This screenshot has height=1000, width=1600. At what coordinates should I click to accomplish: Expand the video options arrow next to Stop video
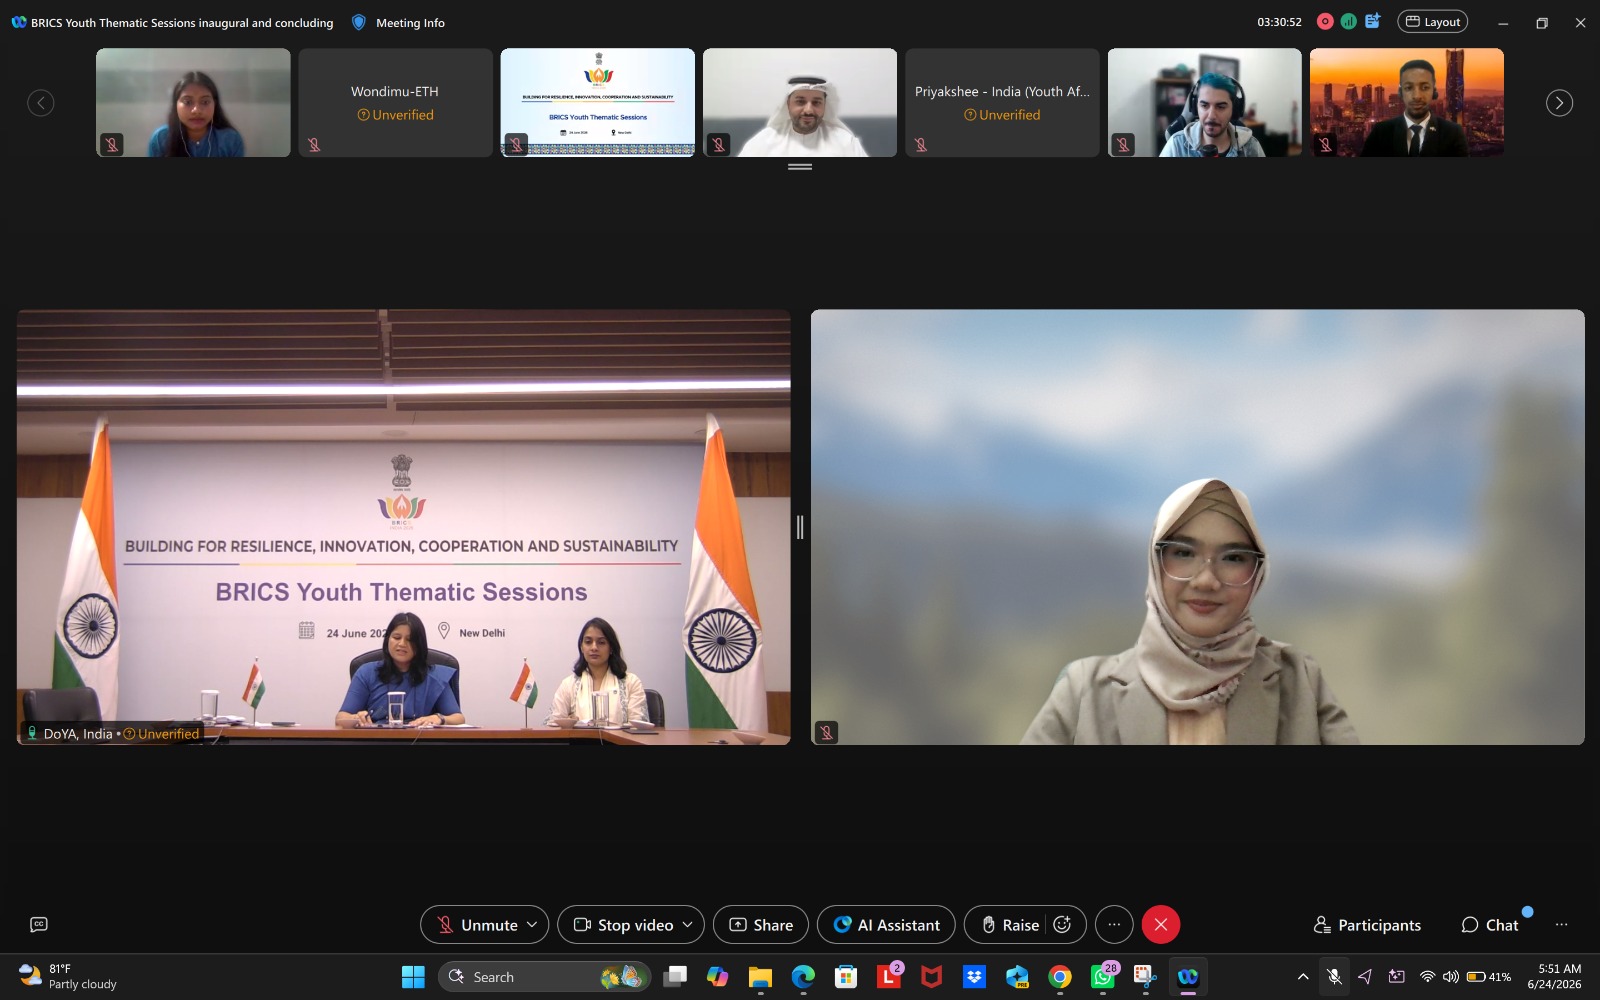pos(688,925)
